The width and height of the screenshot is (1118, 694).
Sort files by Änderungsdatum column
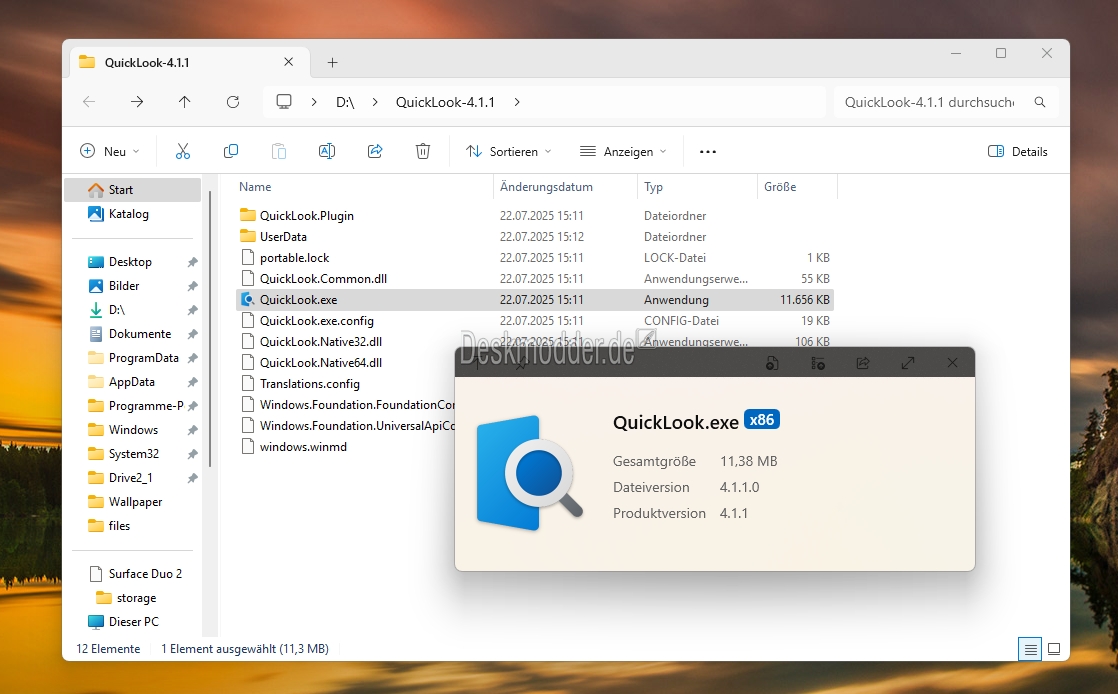(546, 187)
